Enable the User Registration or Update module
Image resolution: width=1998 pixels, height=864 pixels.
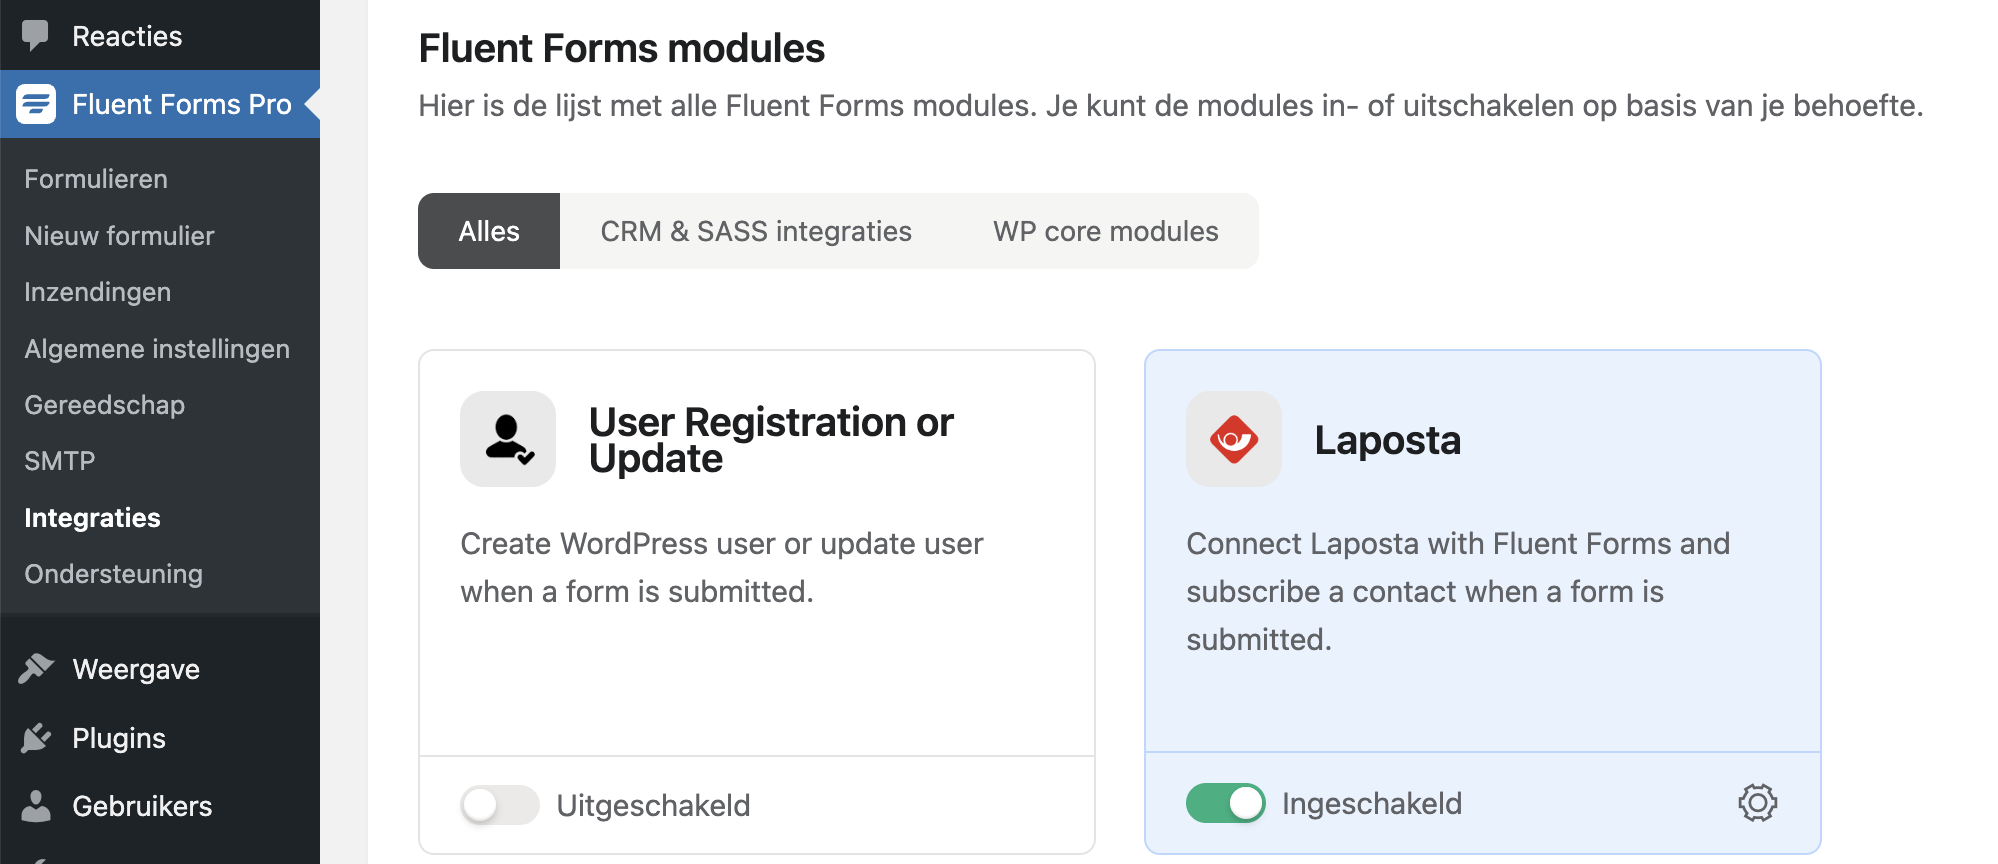[x=500, y=805]
